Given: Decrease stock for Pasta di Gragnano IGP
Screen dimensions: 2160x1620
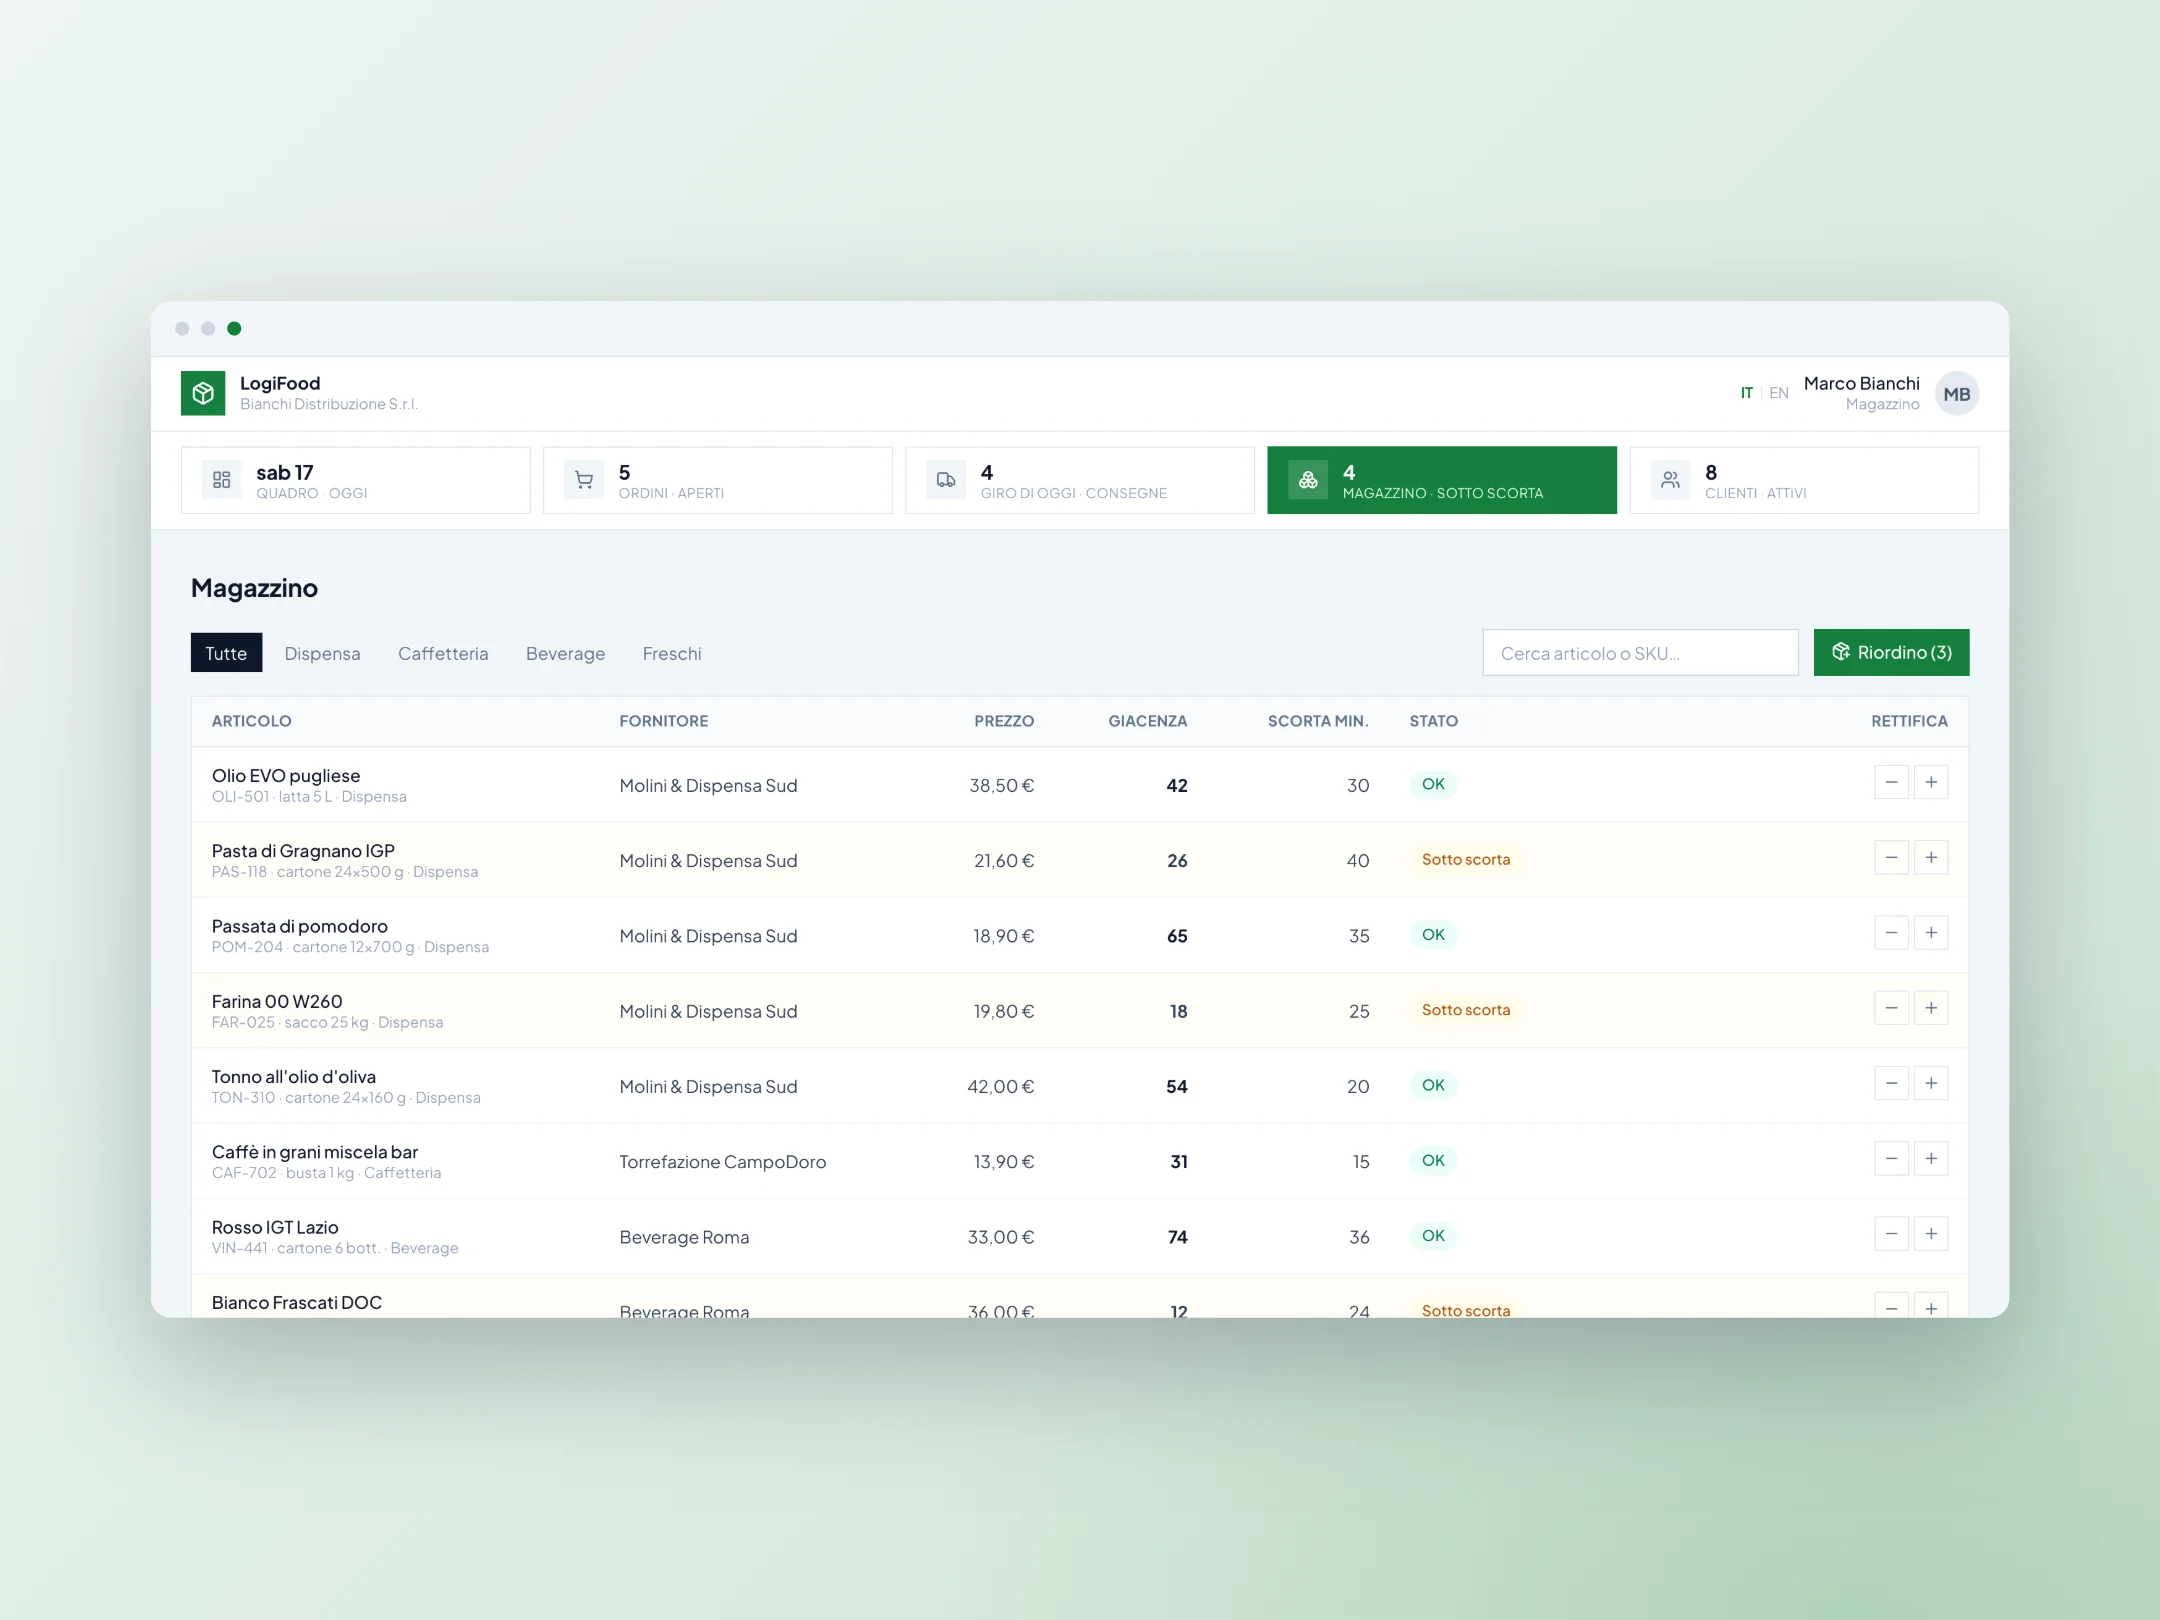Looking at the screenshot, I should [1891, 858].
